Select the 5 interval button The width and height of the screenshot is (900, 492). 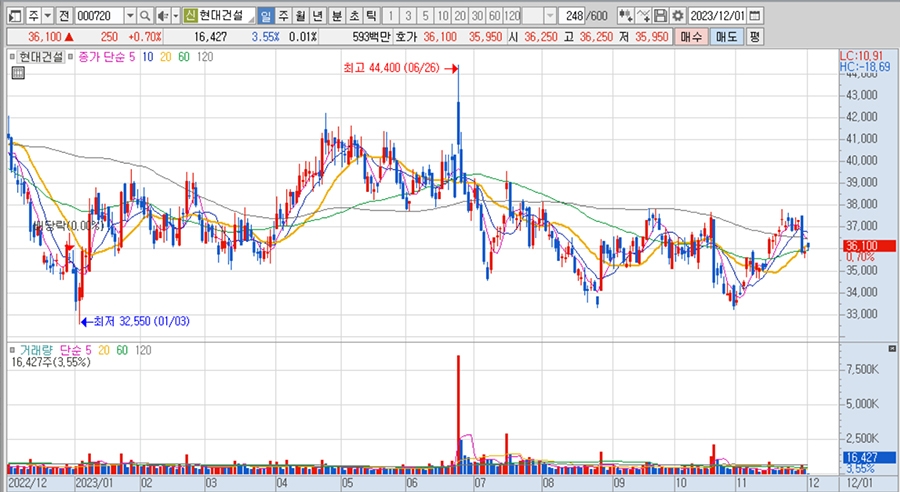[x=425, y=16]
